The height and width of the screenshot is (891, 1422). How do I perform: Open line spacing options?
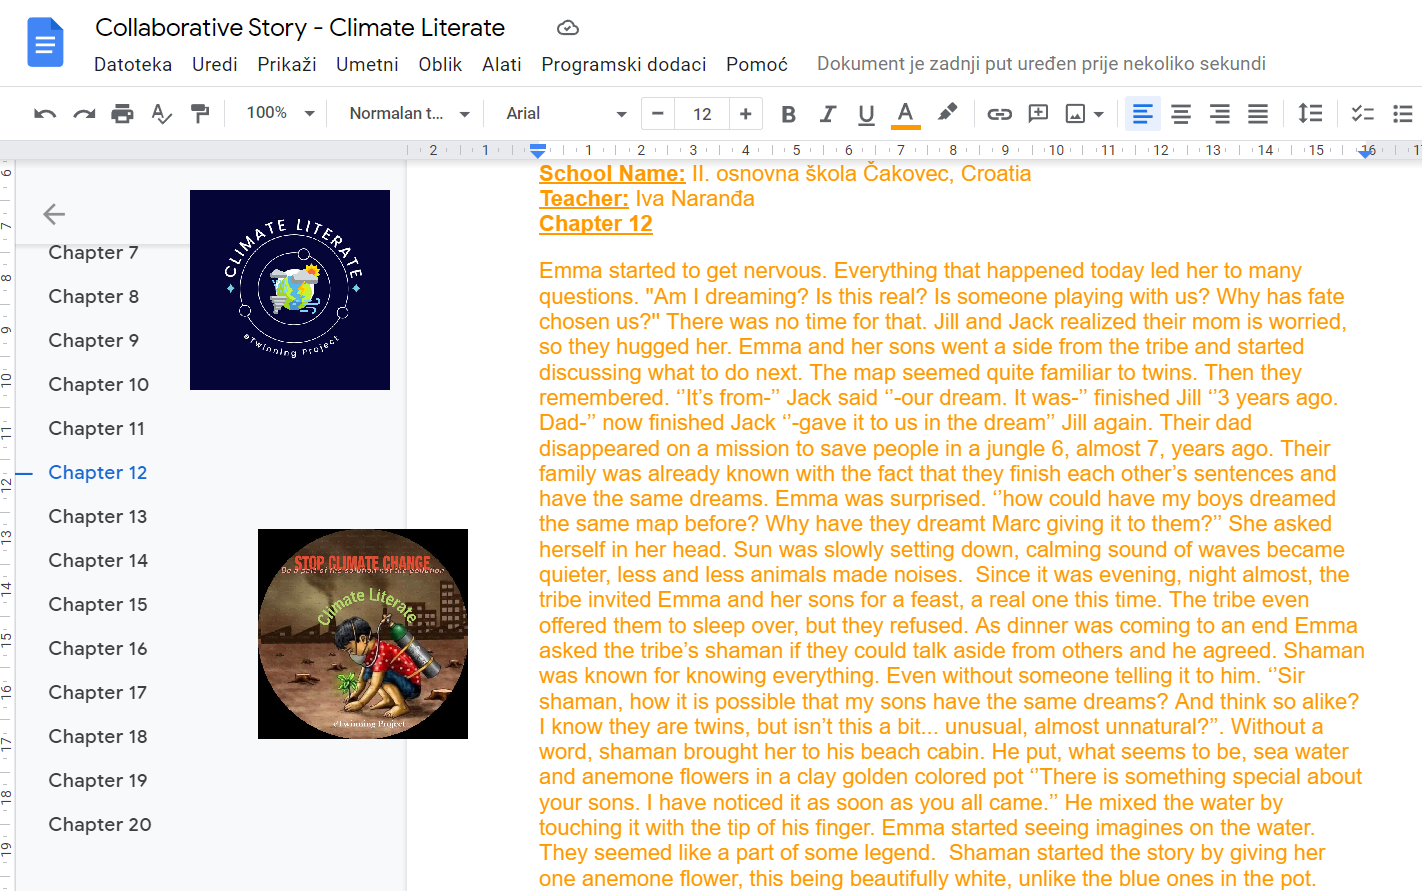pyautogui.click(x=1310, y=114)
